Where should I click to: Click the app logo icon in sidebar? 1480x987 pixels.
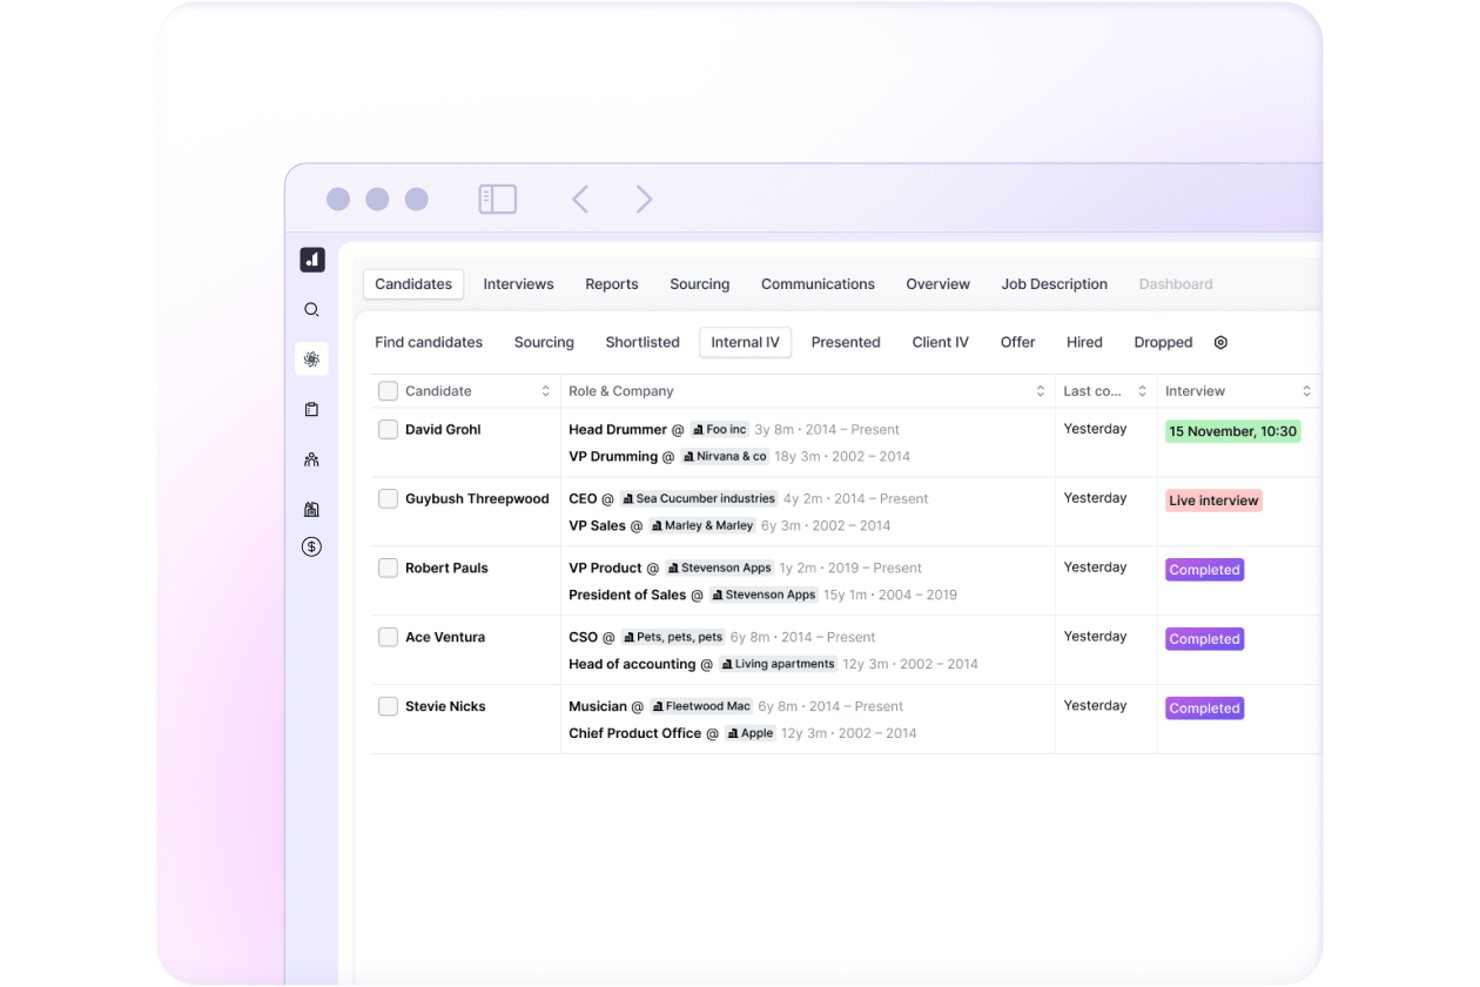tap(312, 260)
